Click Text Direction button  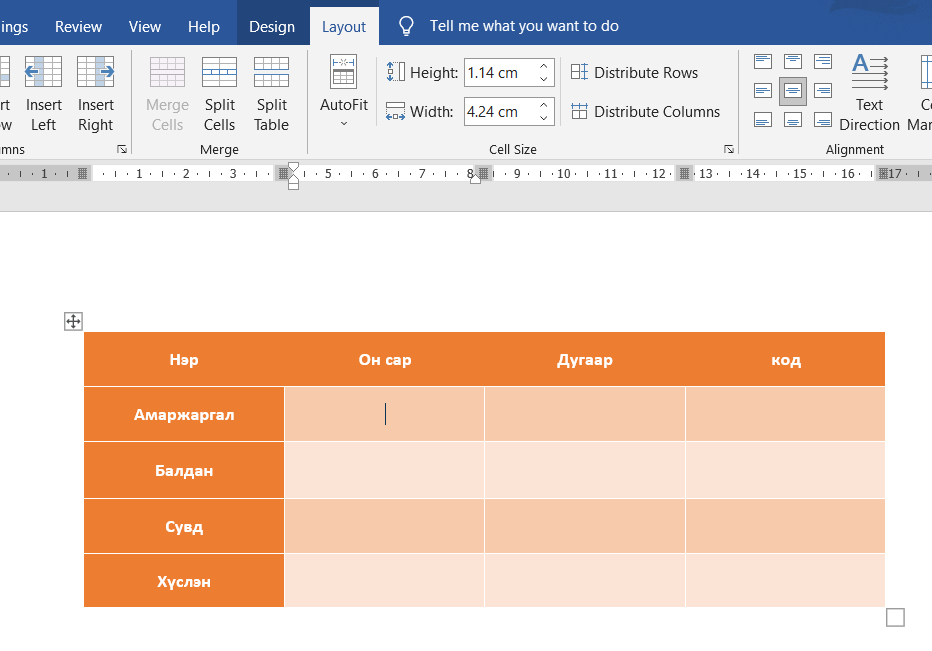[x=869, y=93]
